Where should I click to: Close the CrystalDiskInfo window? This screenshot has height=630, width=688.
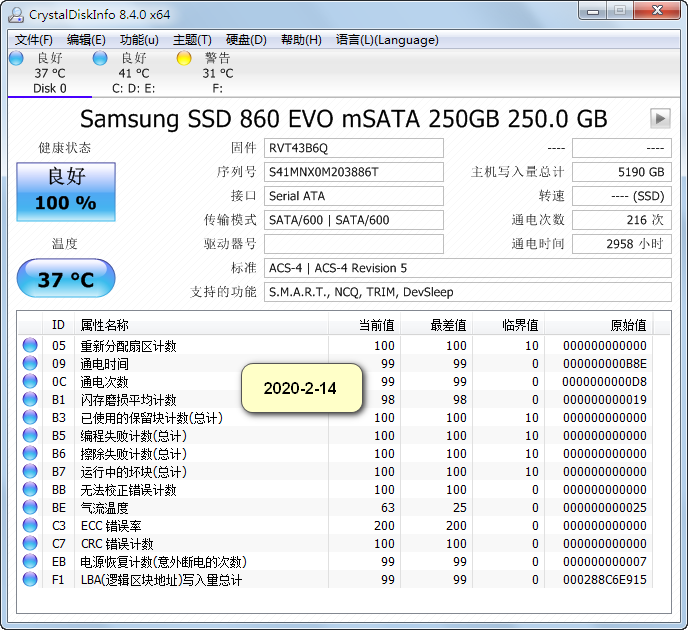[x=657, y=11]
